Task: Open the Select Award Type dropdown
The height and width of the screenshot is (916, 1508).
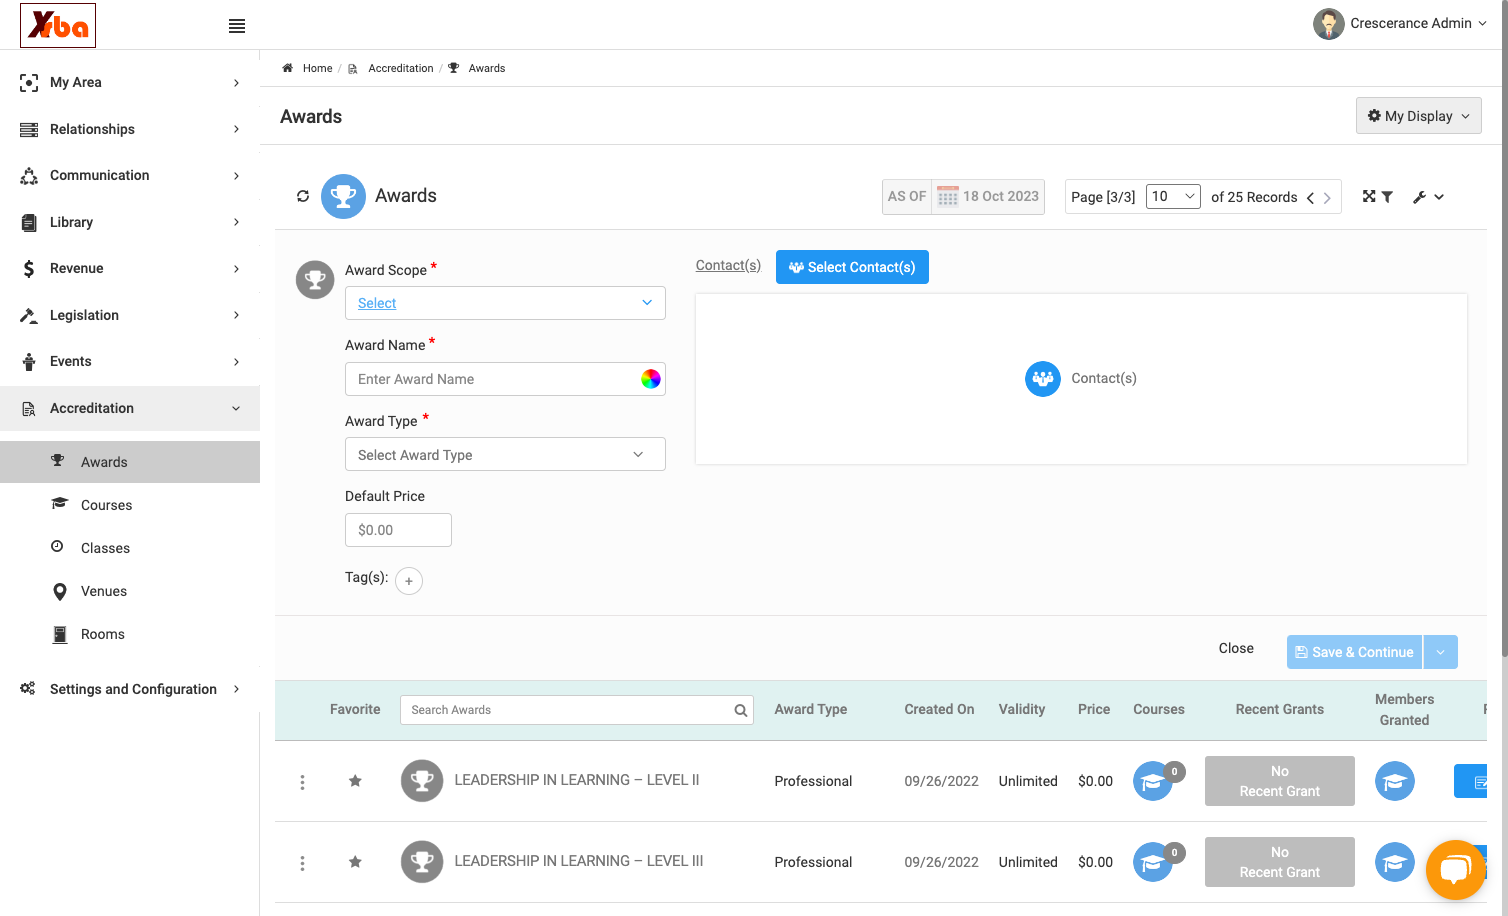Action: pyautogui.click(x=505, y=454)
